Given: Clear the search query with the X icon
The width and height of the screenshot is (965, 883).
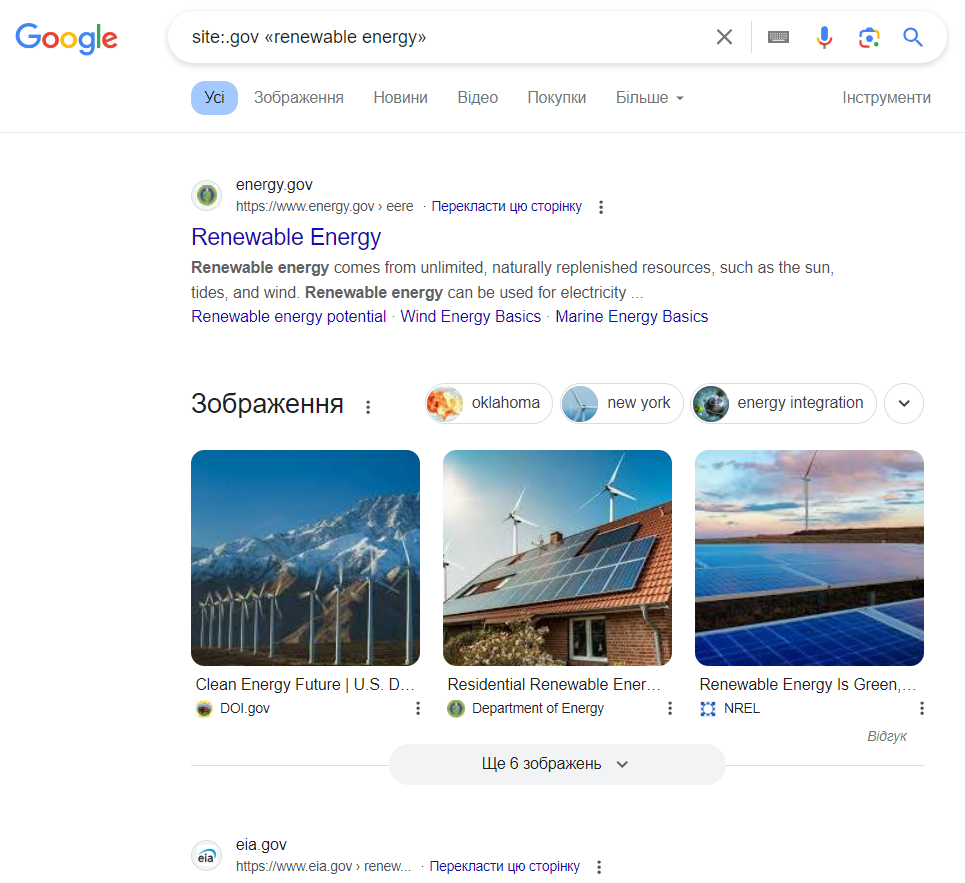Looking at the screenshot, I should pyautogui.click(x=724, y=36).
